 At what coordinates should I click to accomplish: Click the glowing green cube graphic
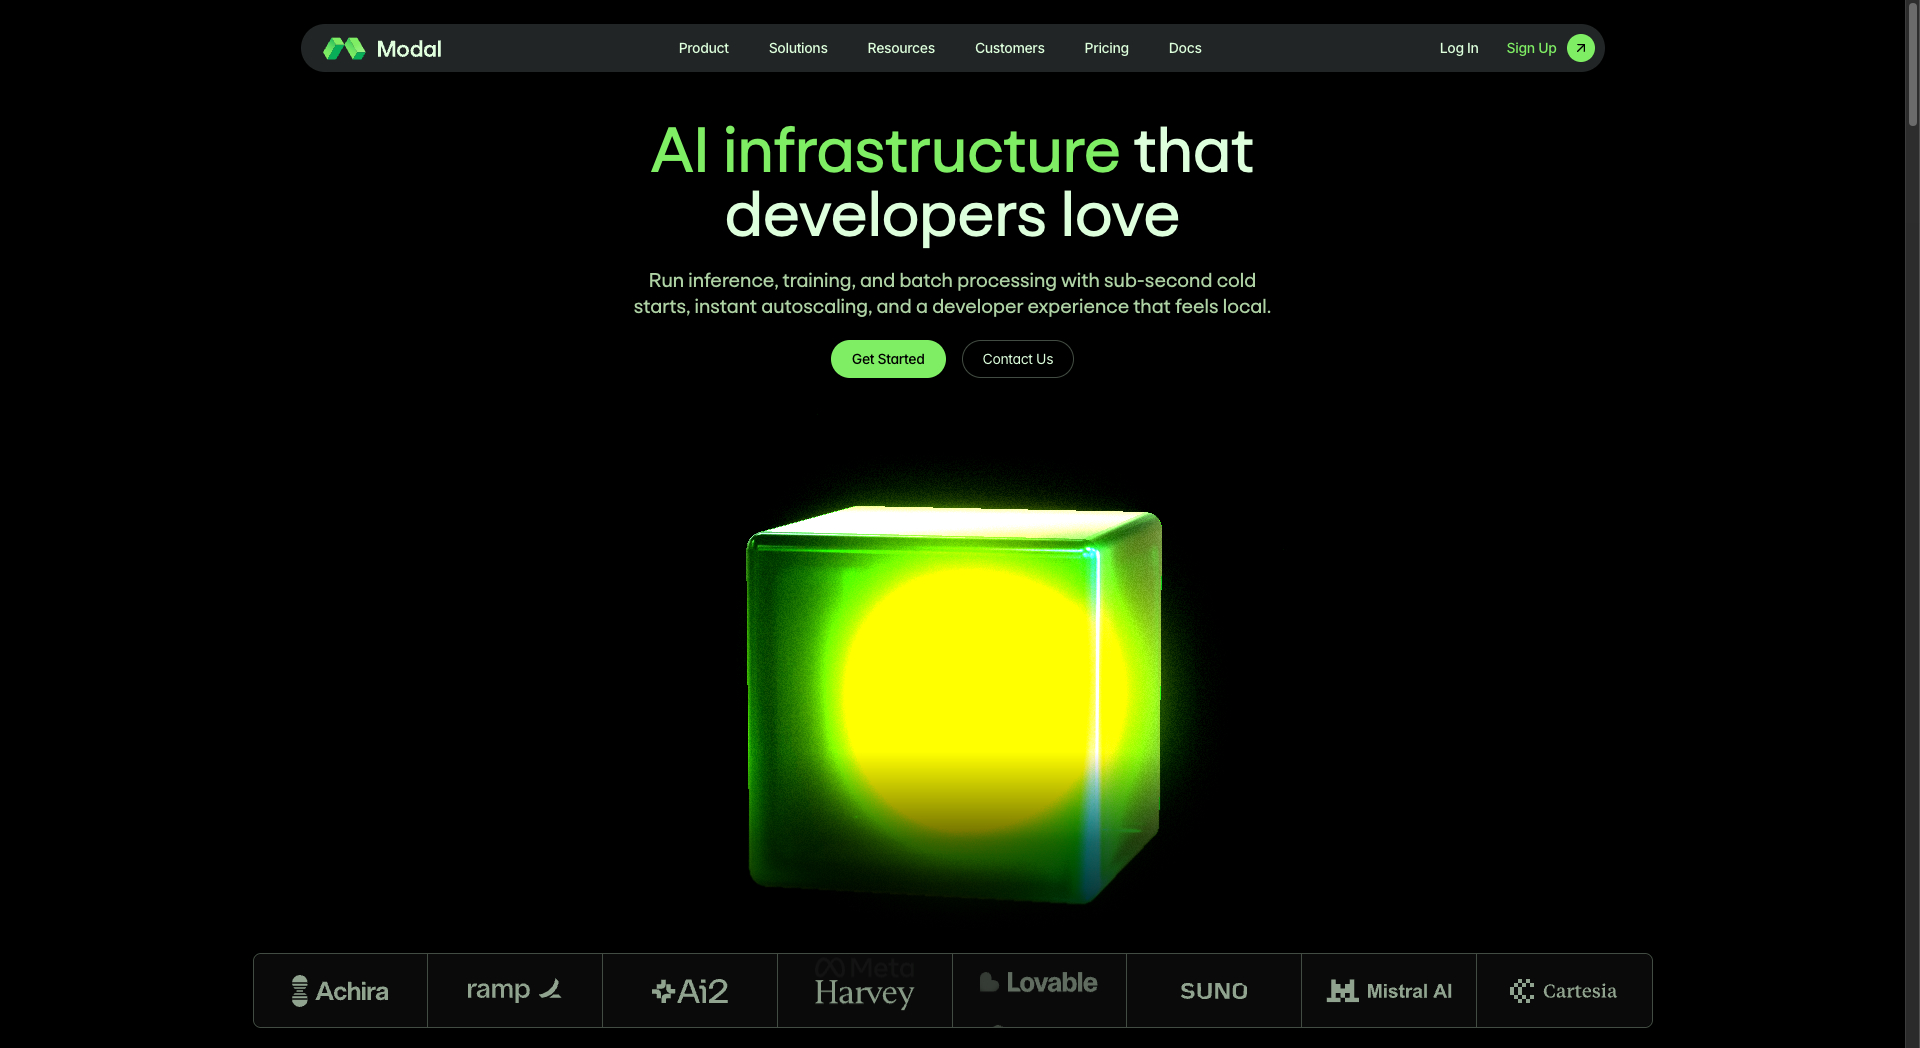coord(955,704)
